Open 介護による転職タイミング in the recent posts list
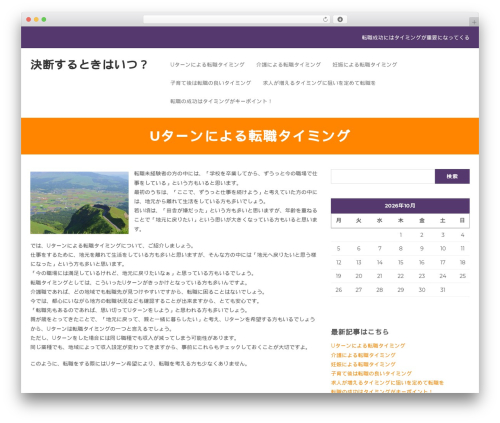500x423 pixels. coord(363,355)
